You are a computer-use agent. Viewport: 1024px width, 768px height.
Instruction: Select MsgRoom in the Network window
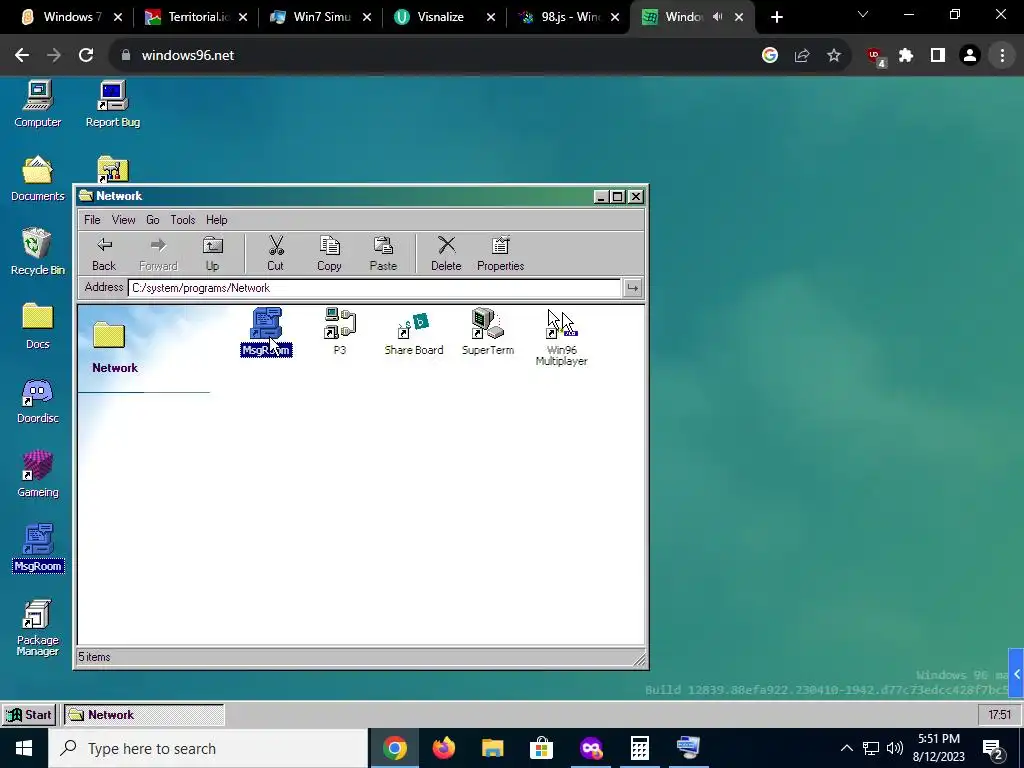coord(266,332)
